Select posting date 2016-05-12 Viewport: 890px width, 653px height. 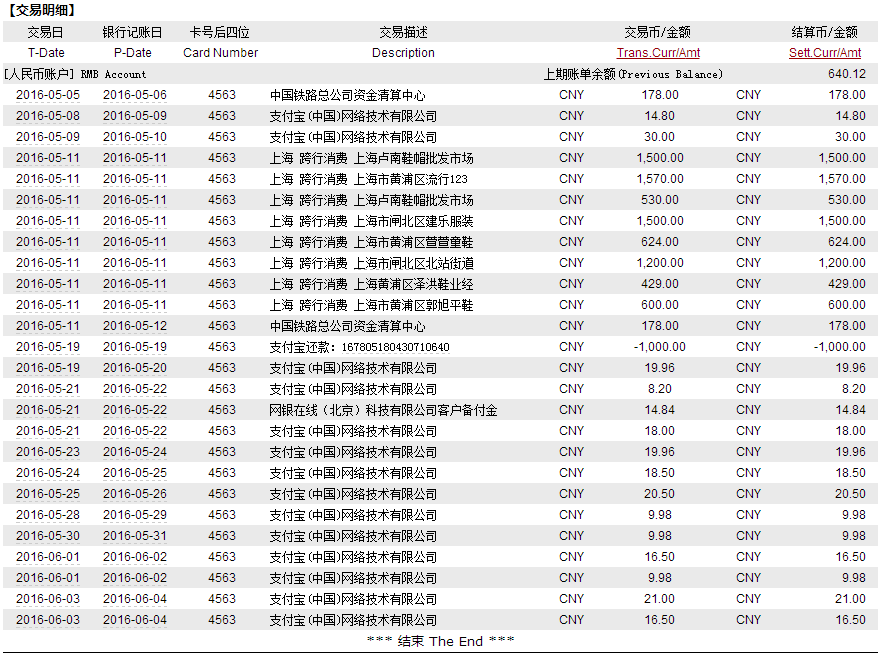point(135,326)
